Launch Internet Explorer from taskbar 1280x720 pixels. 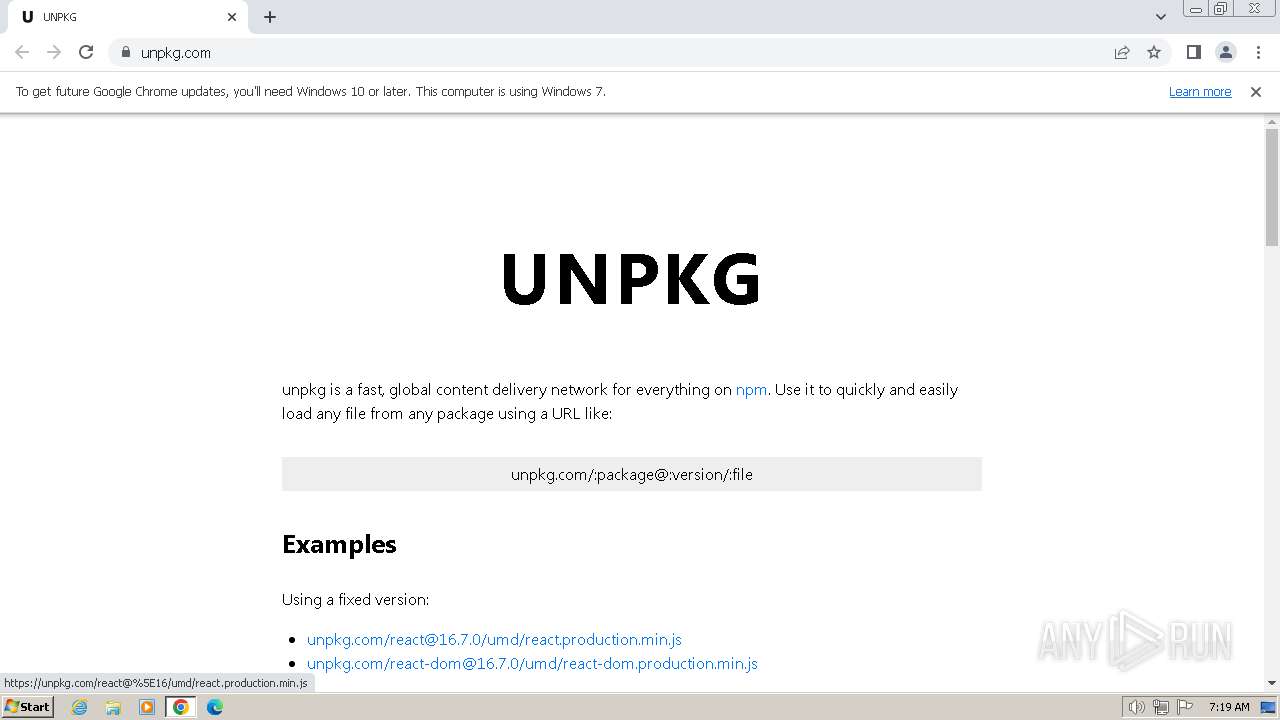click(79, 707)
